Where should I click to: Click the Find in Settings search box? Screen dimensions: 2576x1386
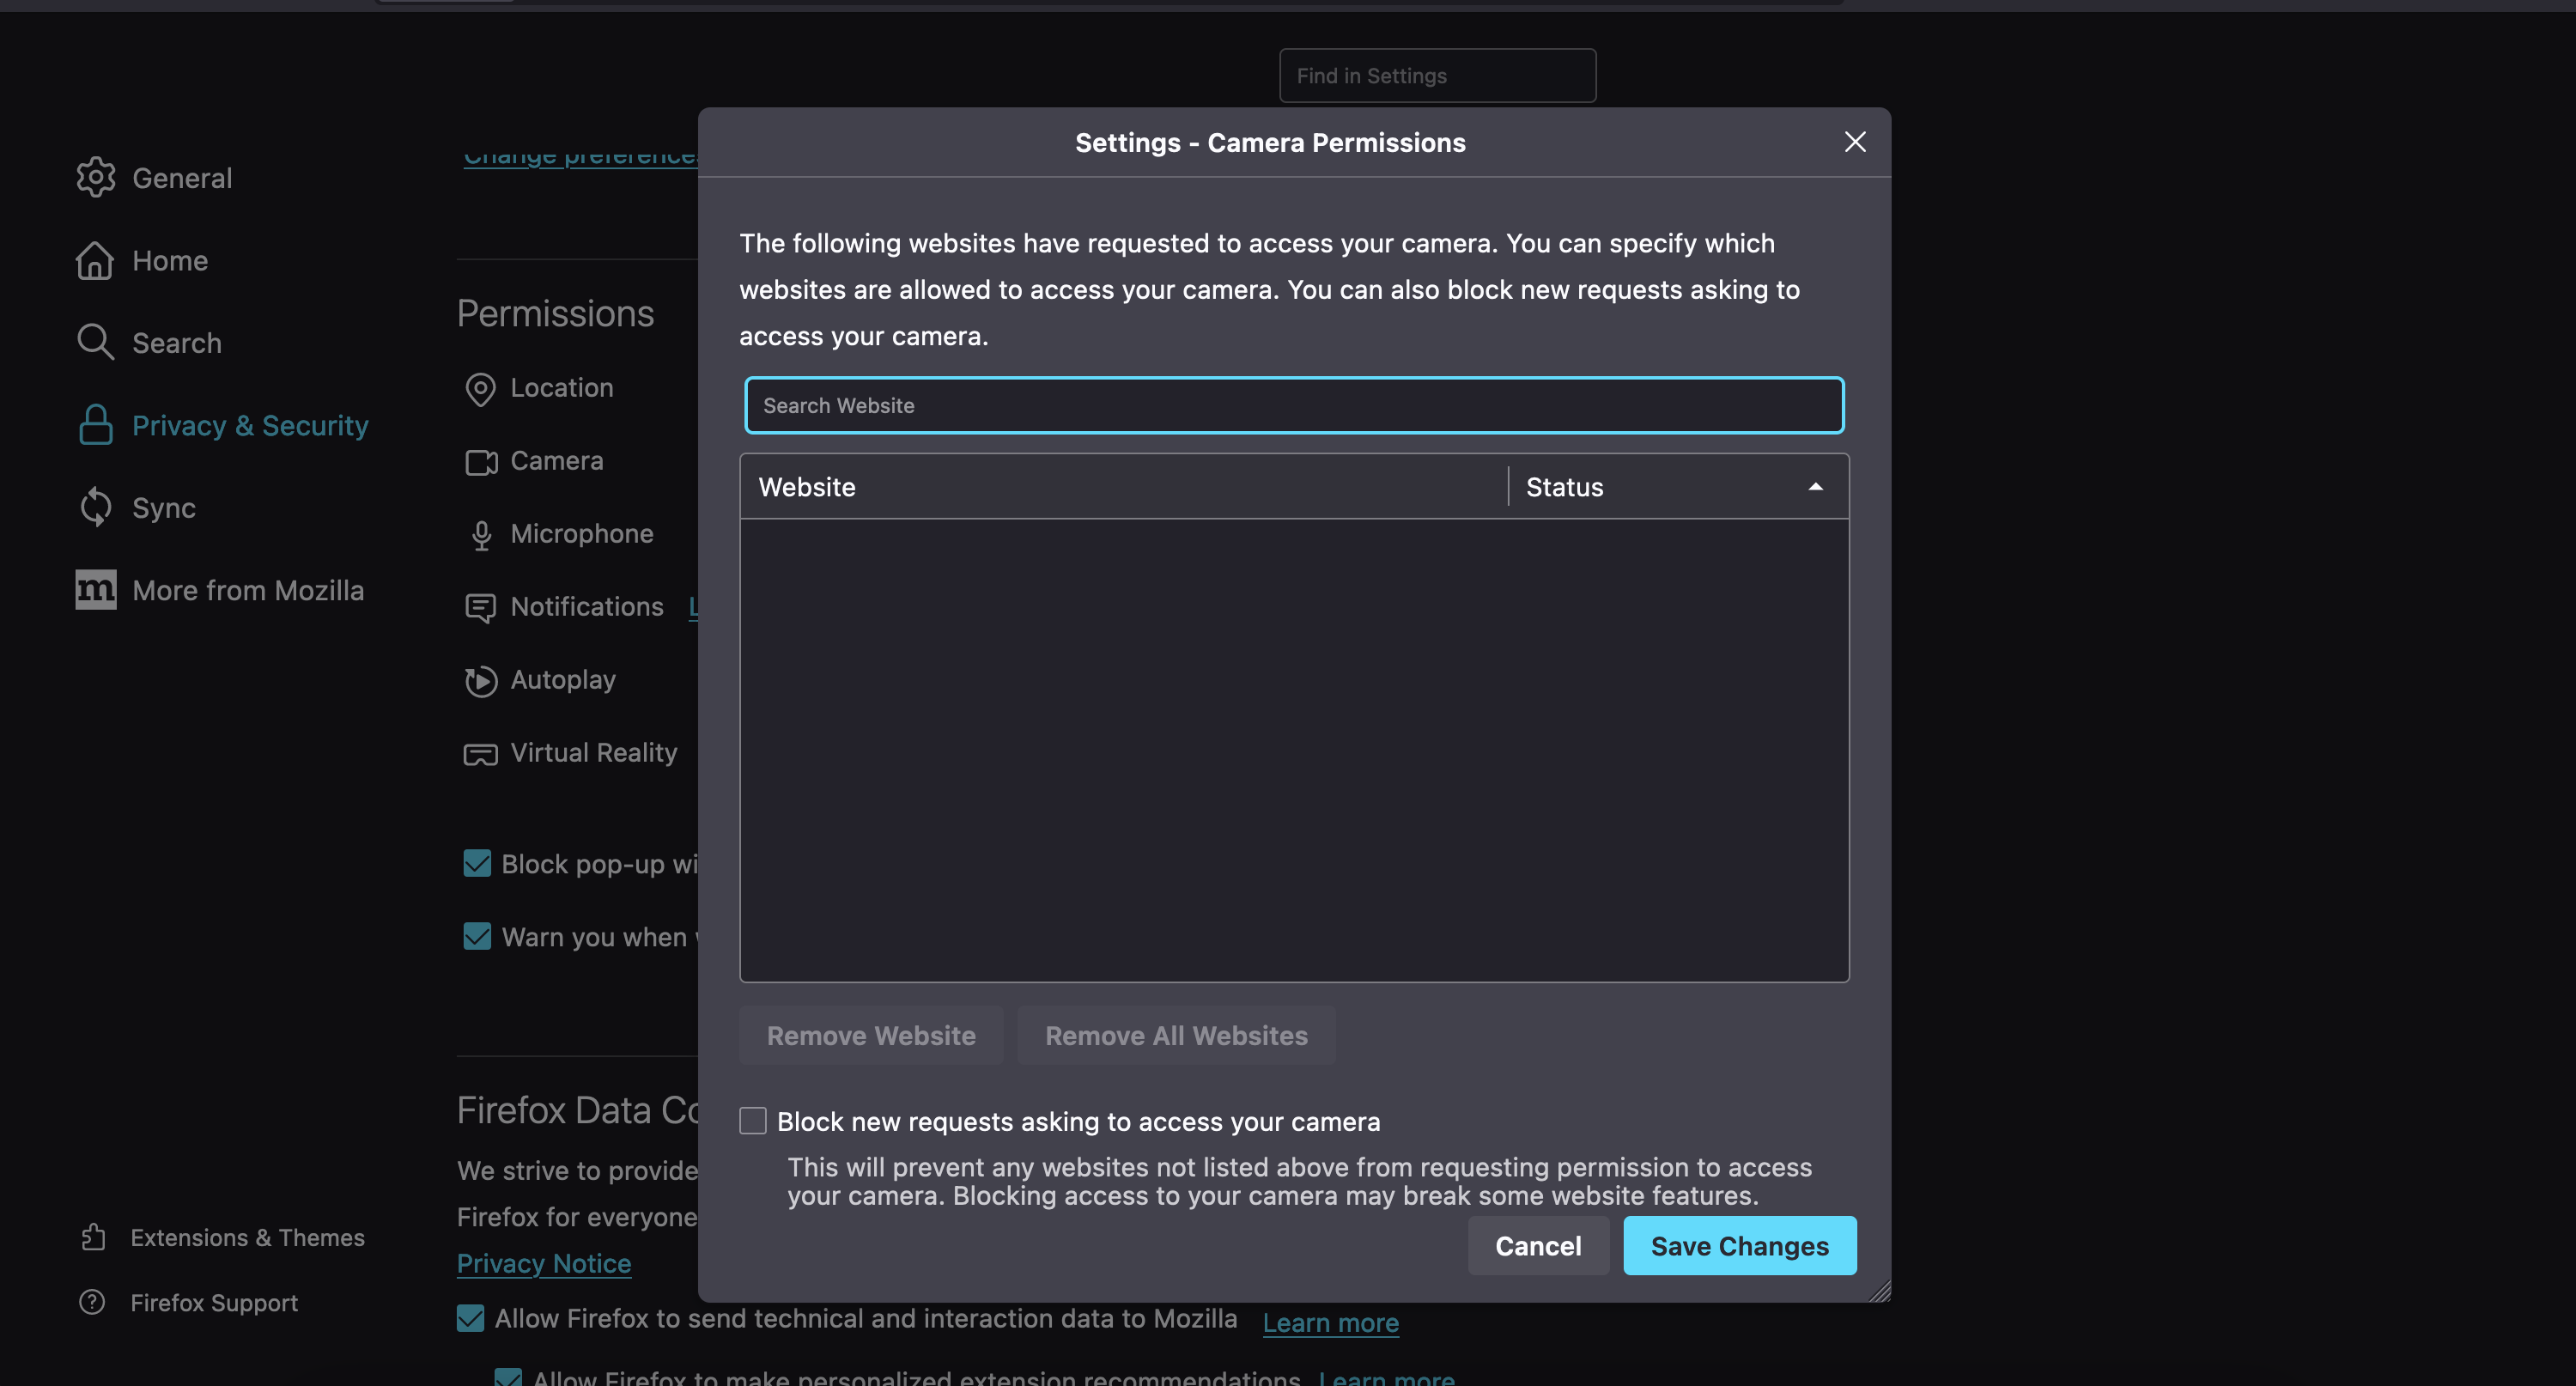click(1437, 76)
